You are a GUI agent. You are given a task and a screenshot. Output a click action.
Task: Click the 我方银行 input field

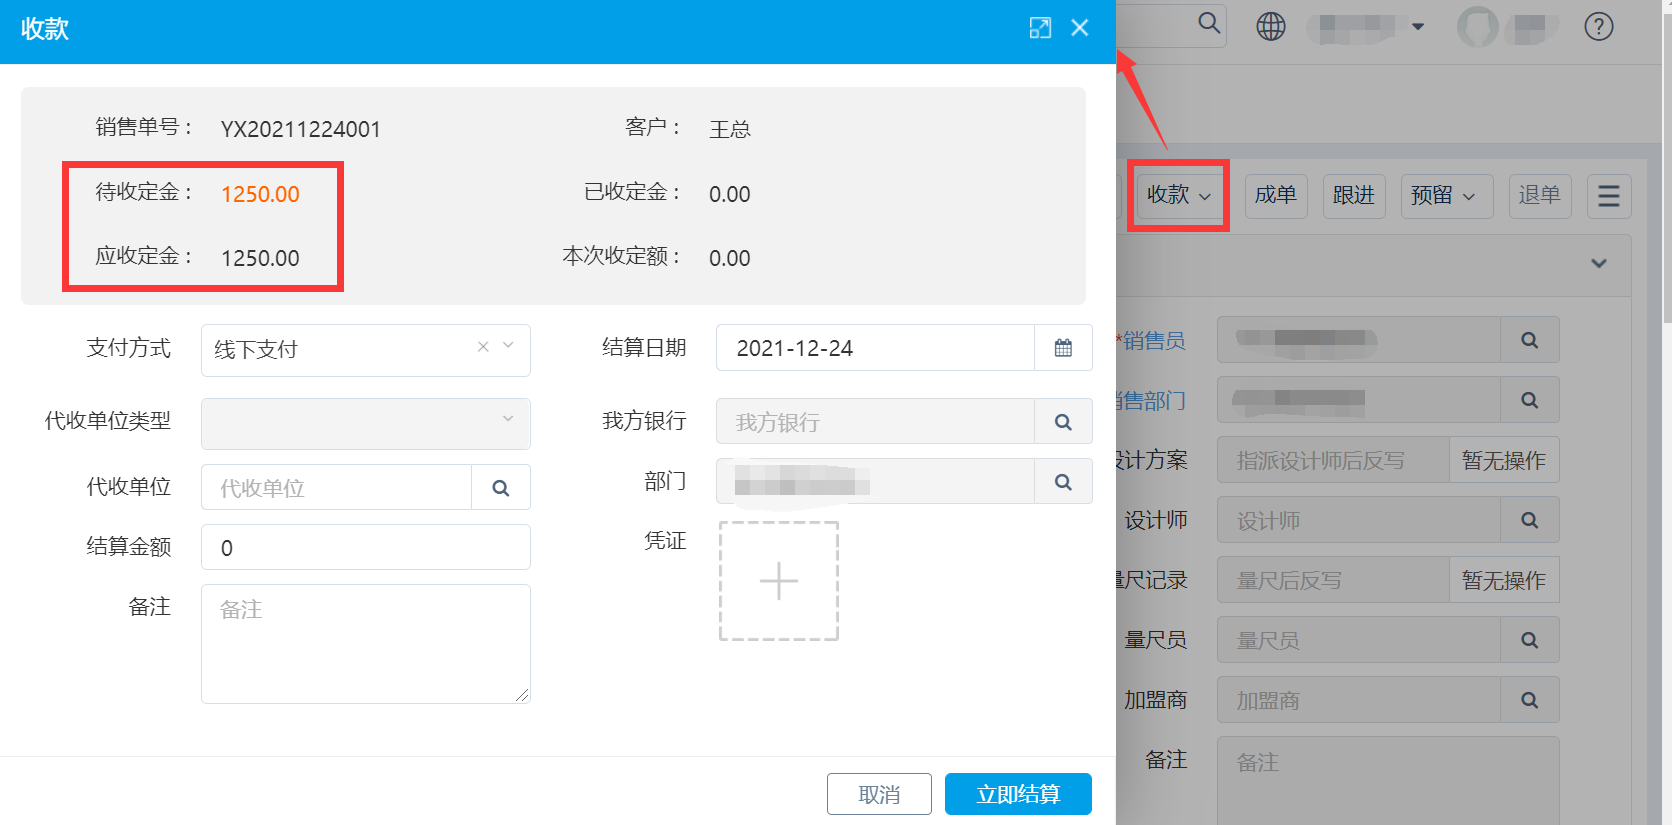(x=876, y=422)
